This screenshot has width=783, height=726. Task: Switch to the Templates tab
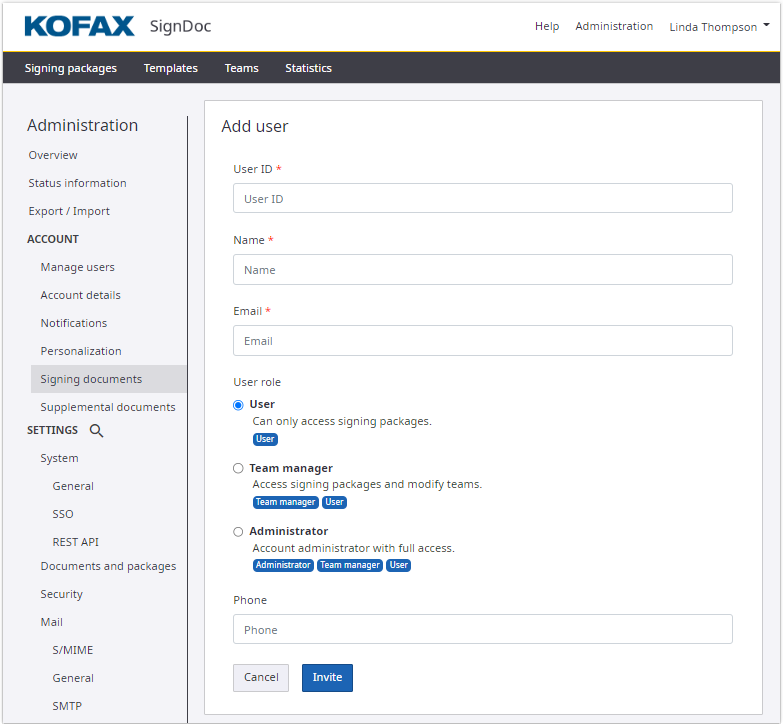pyautogui.click(x=170, y=68)
